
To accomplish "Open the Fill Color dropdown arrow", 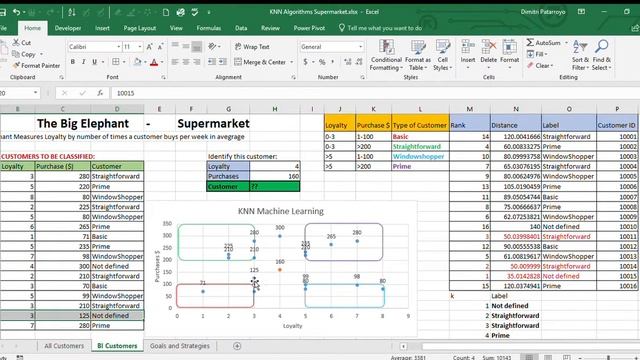I will click(x=145, y=62).
